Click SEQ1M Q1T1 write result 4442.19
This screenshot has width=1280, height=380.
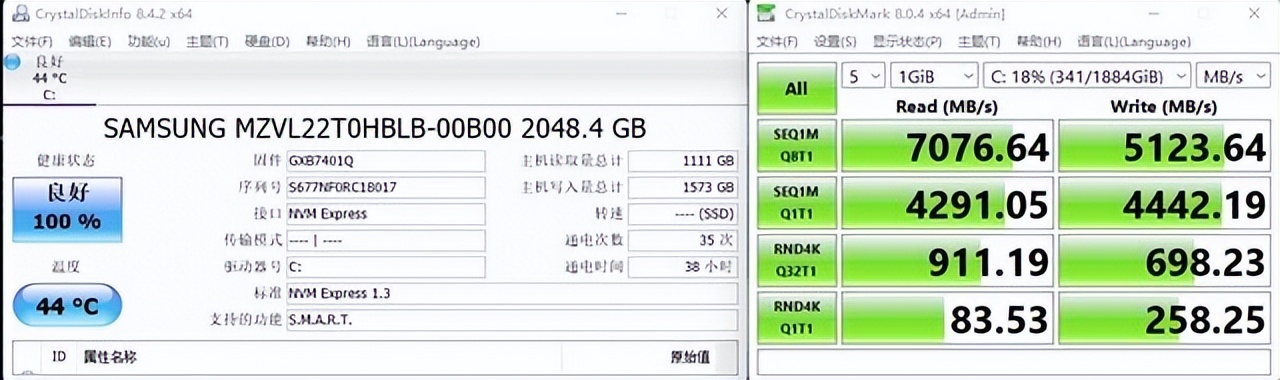pos(1165,204)
